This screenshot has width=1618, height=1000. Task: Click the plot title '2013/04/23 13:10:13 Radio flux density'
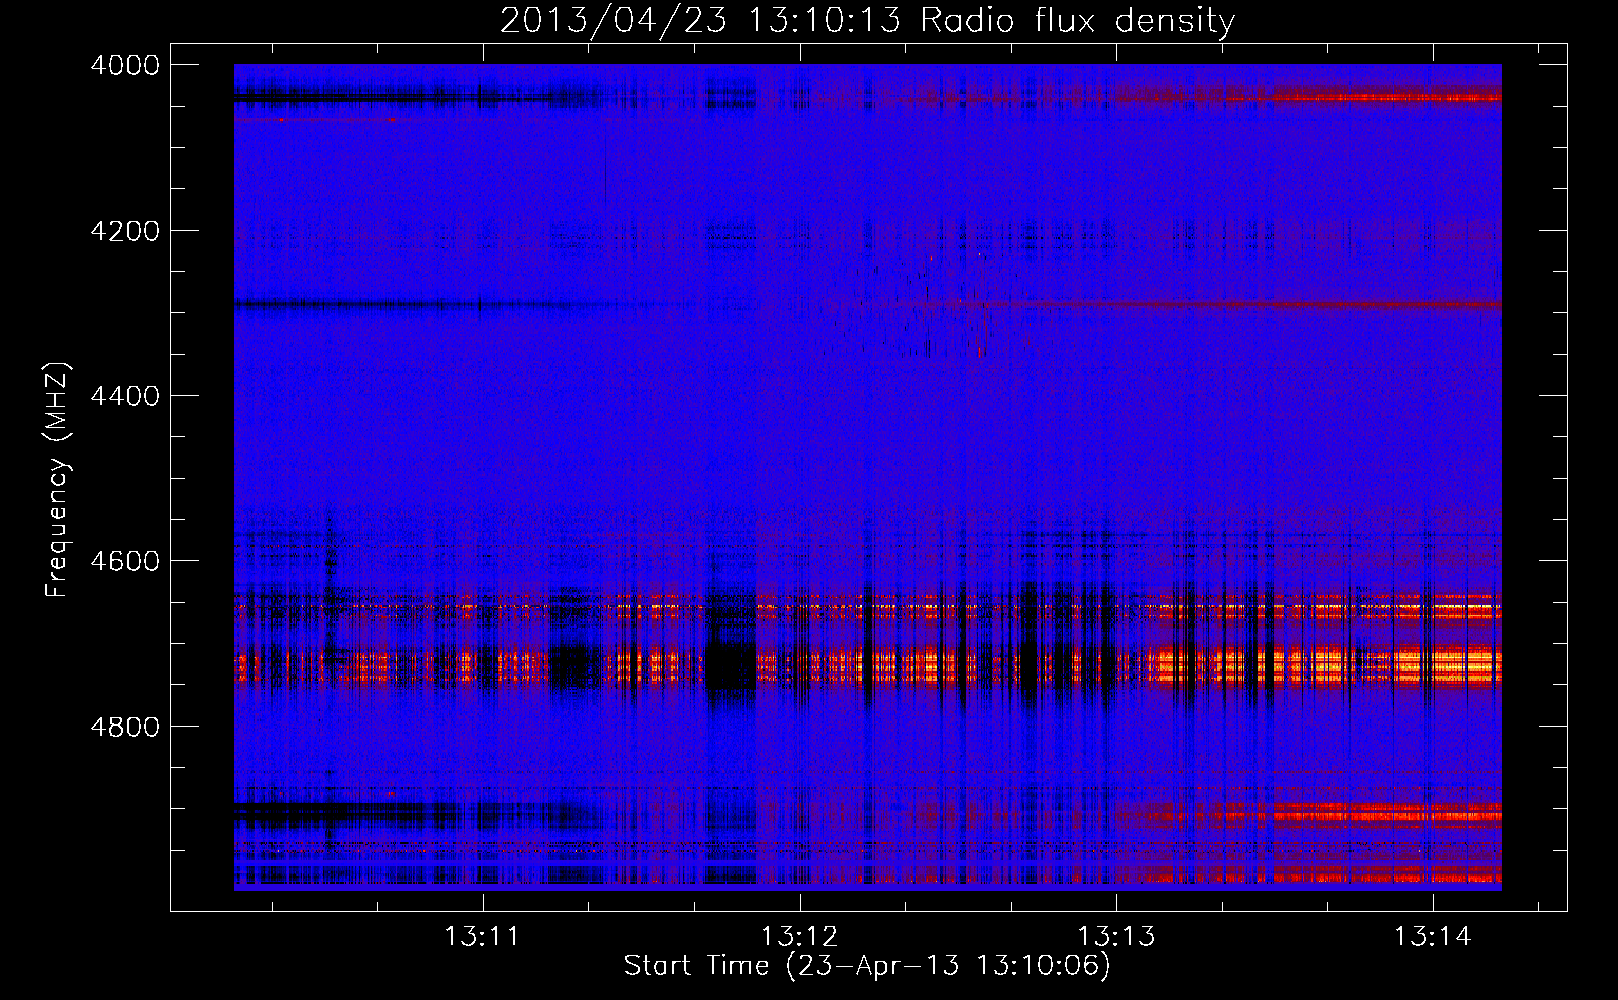867,20
